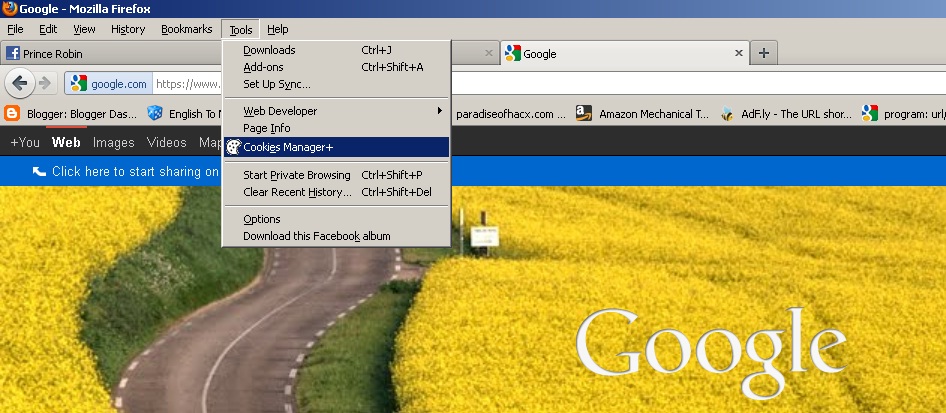Expand the Web Developer submenu
Screen dimensions: 946x413
pos(337,111)
